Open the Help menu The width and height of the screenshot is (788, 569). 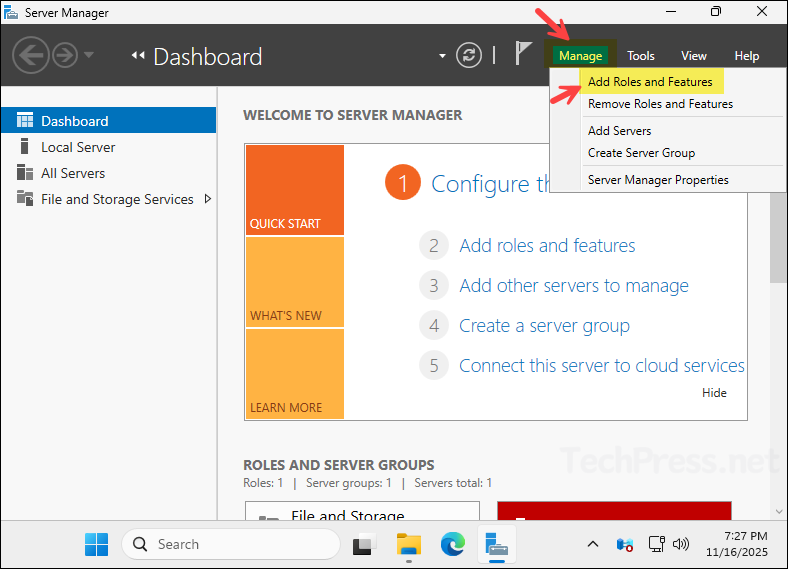tap(747, 56)
